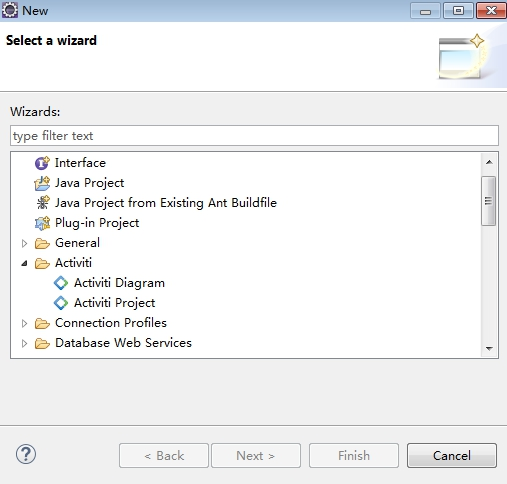Click the Finish button
The width and height of the screenshot is (507, 484).
tap(354, 455)
